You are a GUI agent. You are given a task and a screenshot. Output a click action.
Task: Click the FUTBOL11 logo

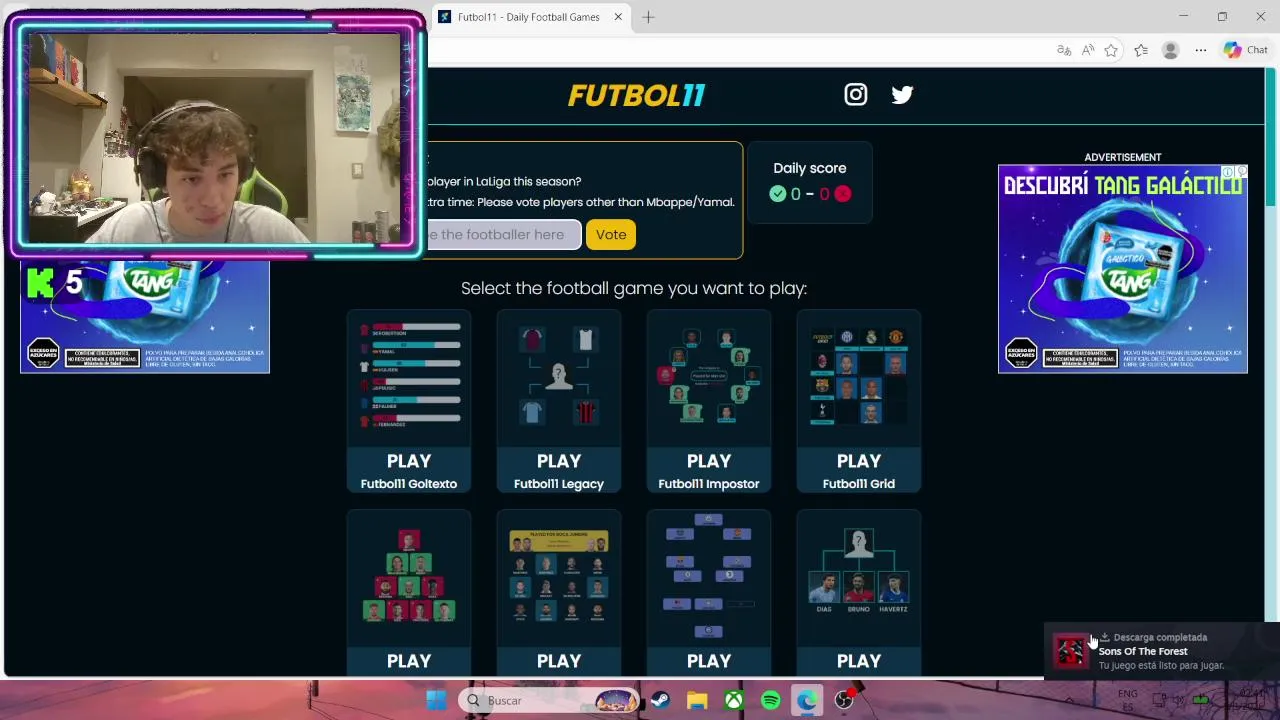click(636, 95)
